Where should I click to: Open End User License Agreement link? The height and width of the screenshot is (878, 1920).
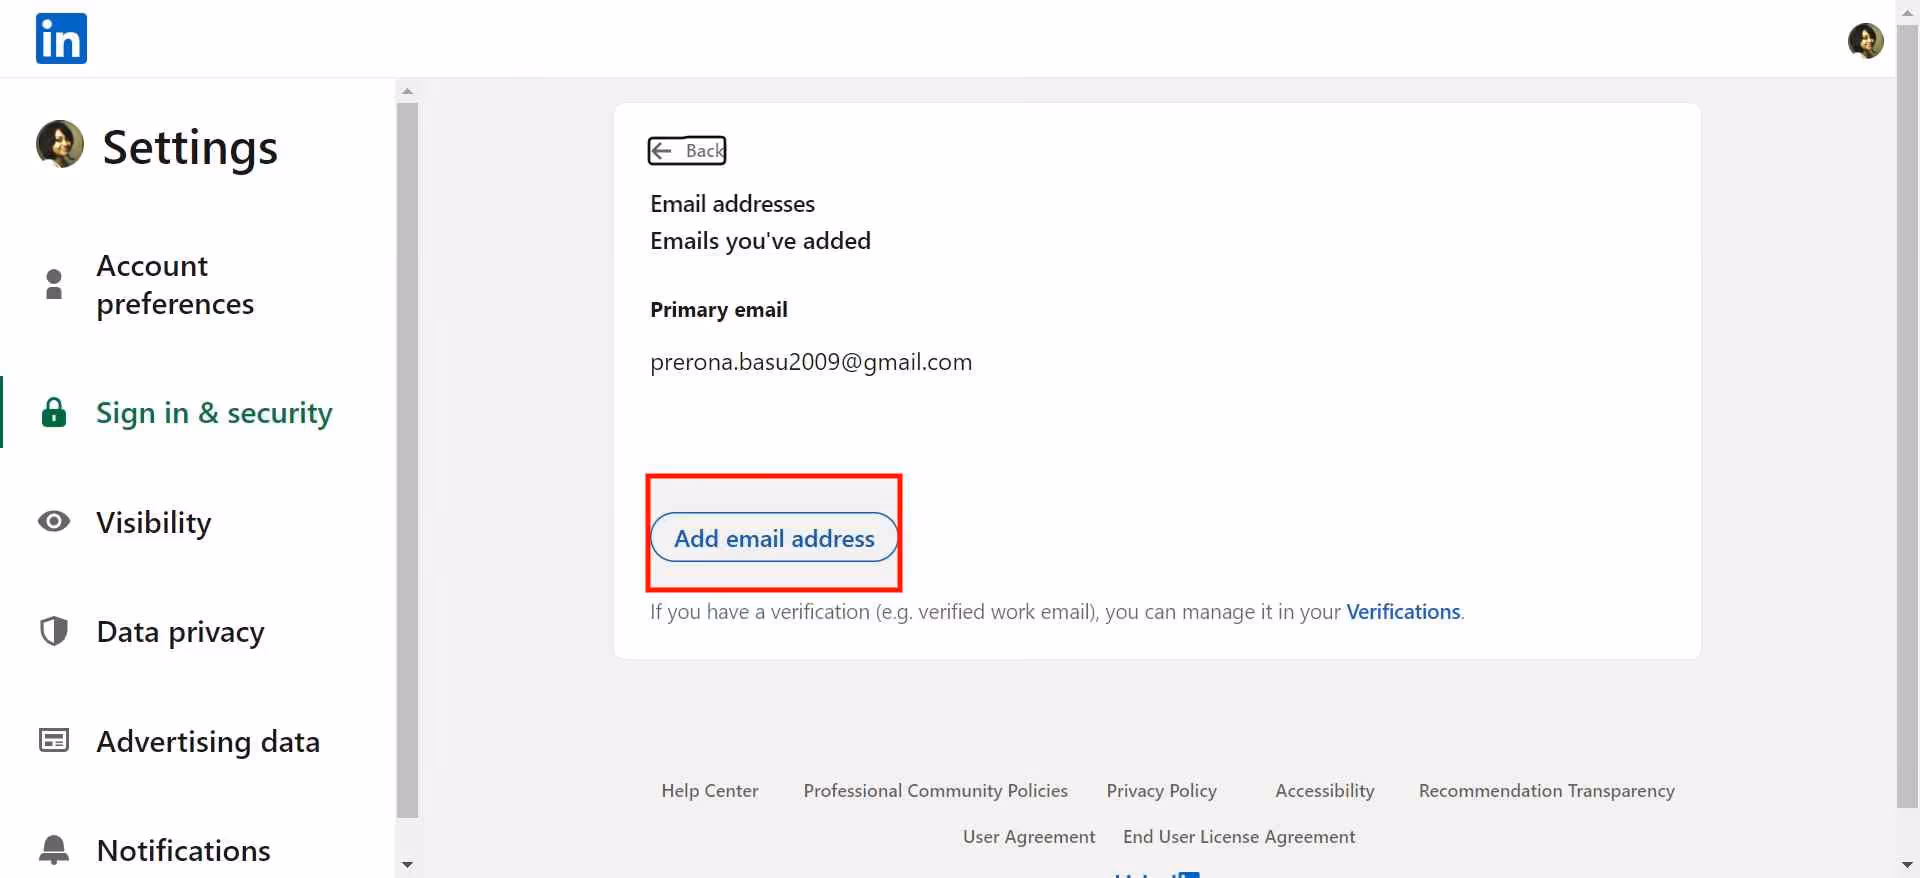1239,837
